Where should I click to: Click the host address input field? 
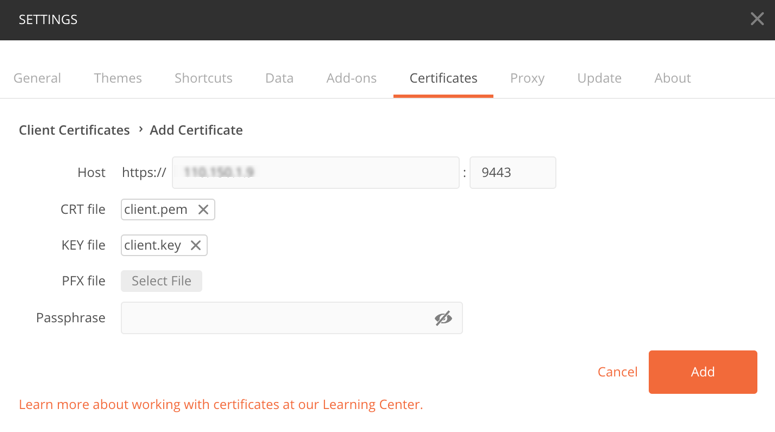[315, 172]
